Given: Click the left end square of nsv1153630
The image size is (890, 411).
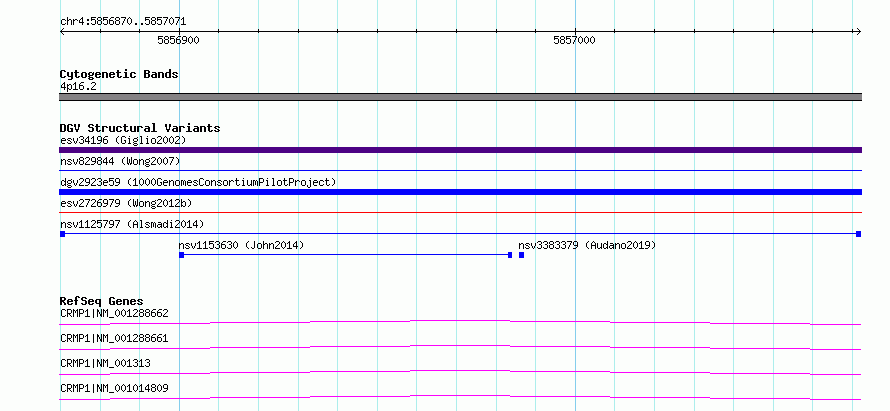Looking at the screenshot, I should point(182,255).
